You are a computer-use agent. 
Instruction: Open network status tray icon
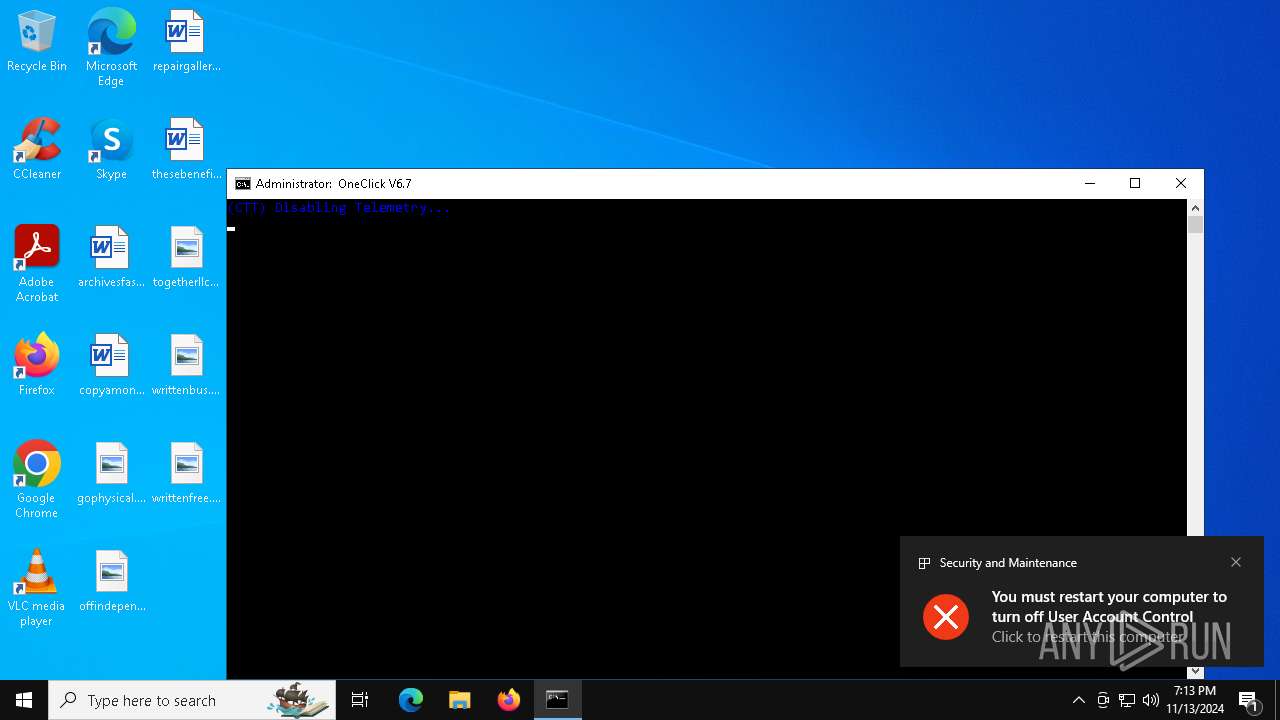1127,700
